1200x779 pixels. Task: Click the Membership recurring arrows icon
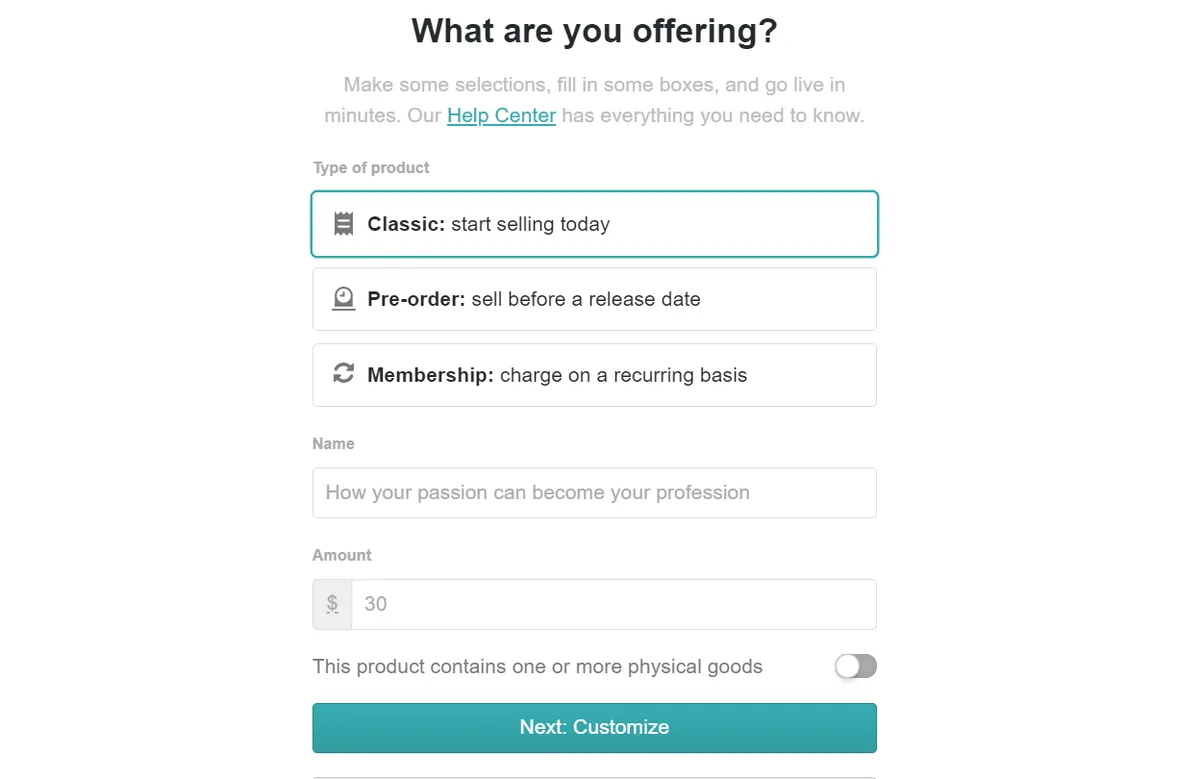(343, 374)
